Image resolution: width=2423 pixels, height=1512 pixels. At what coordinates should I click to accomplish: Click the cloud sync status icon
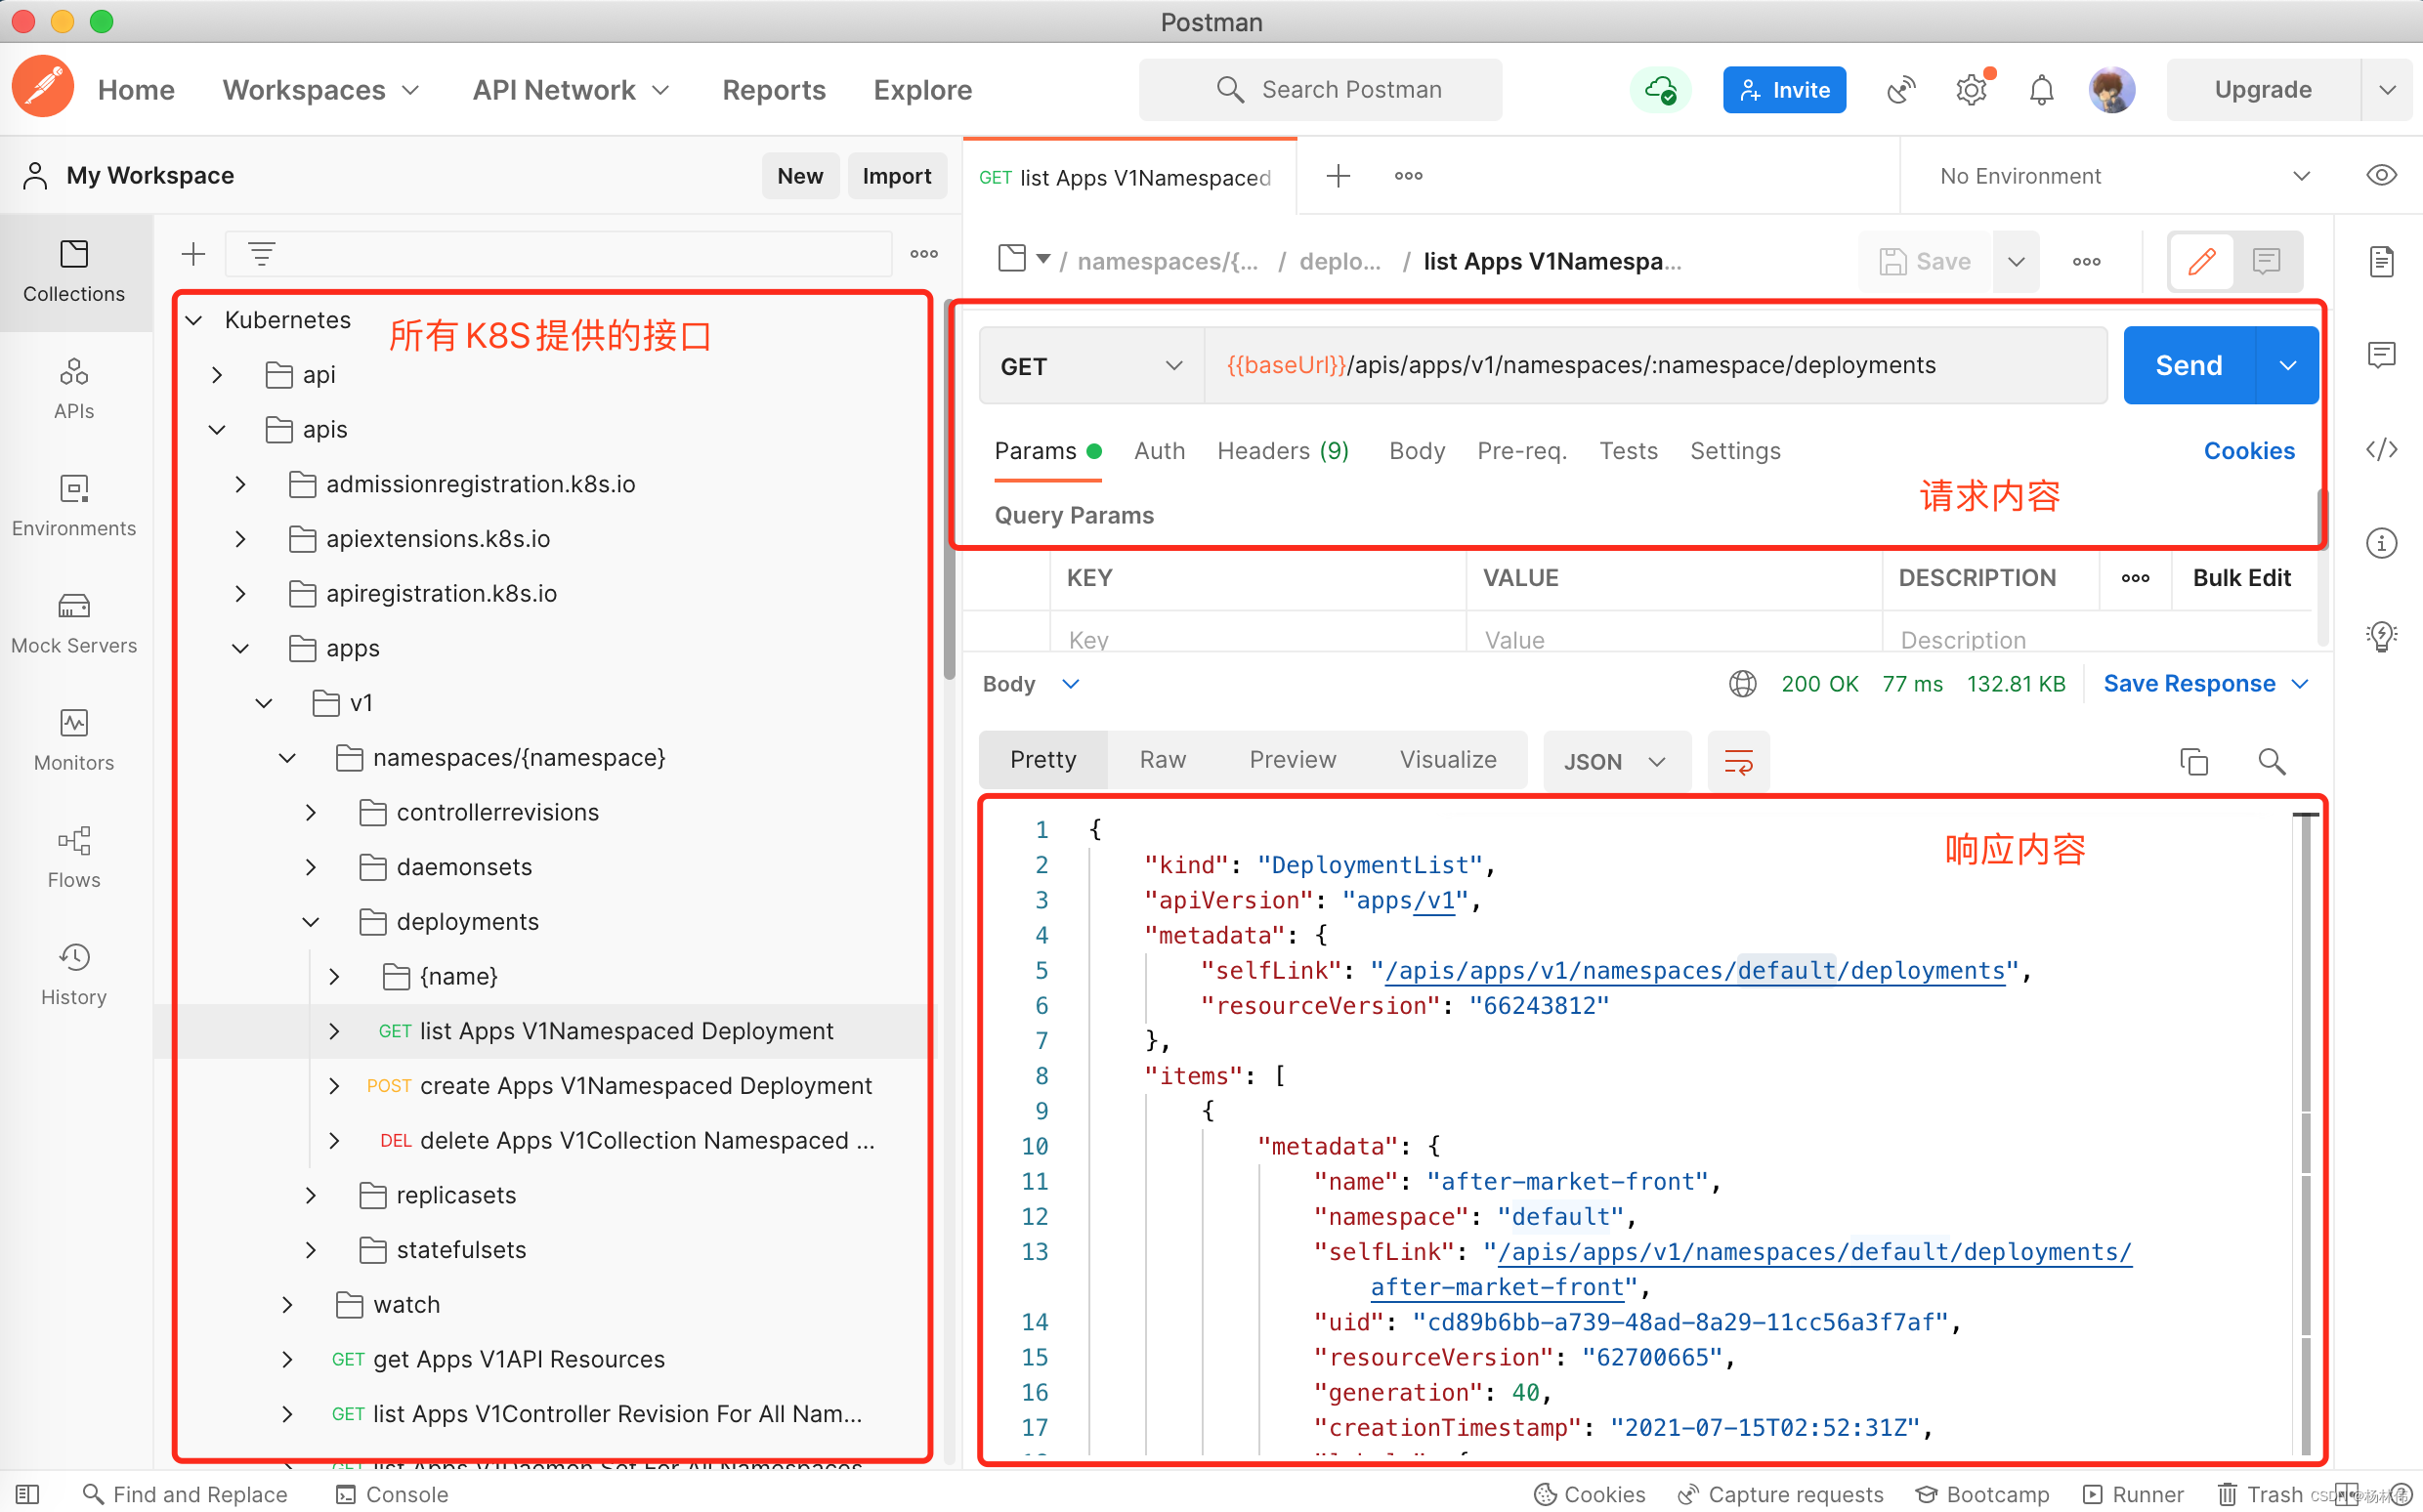1661,90
